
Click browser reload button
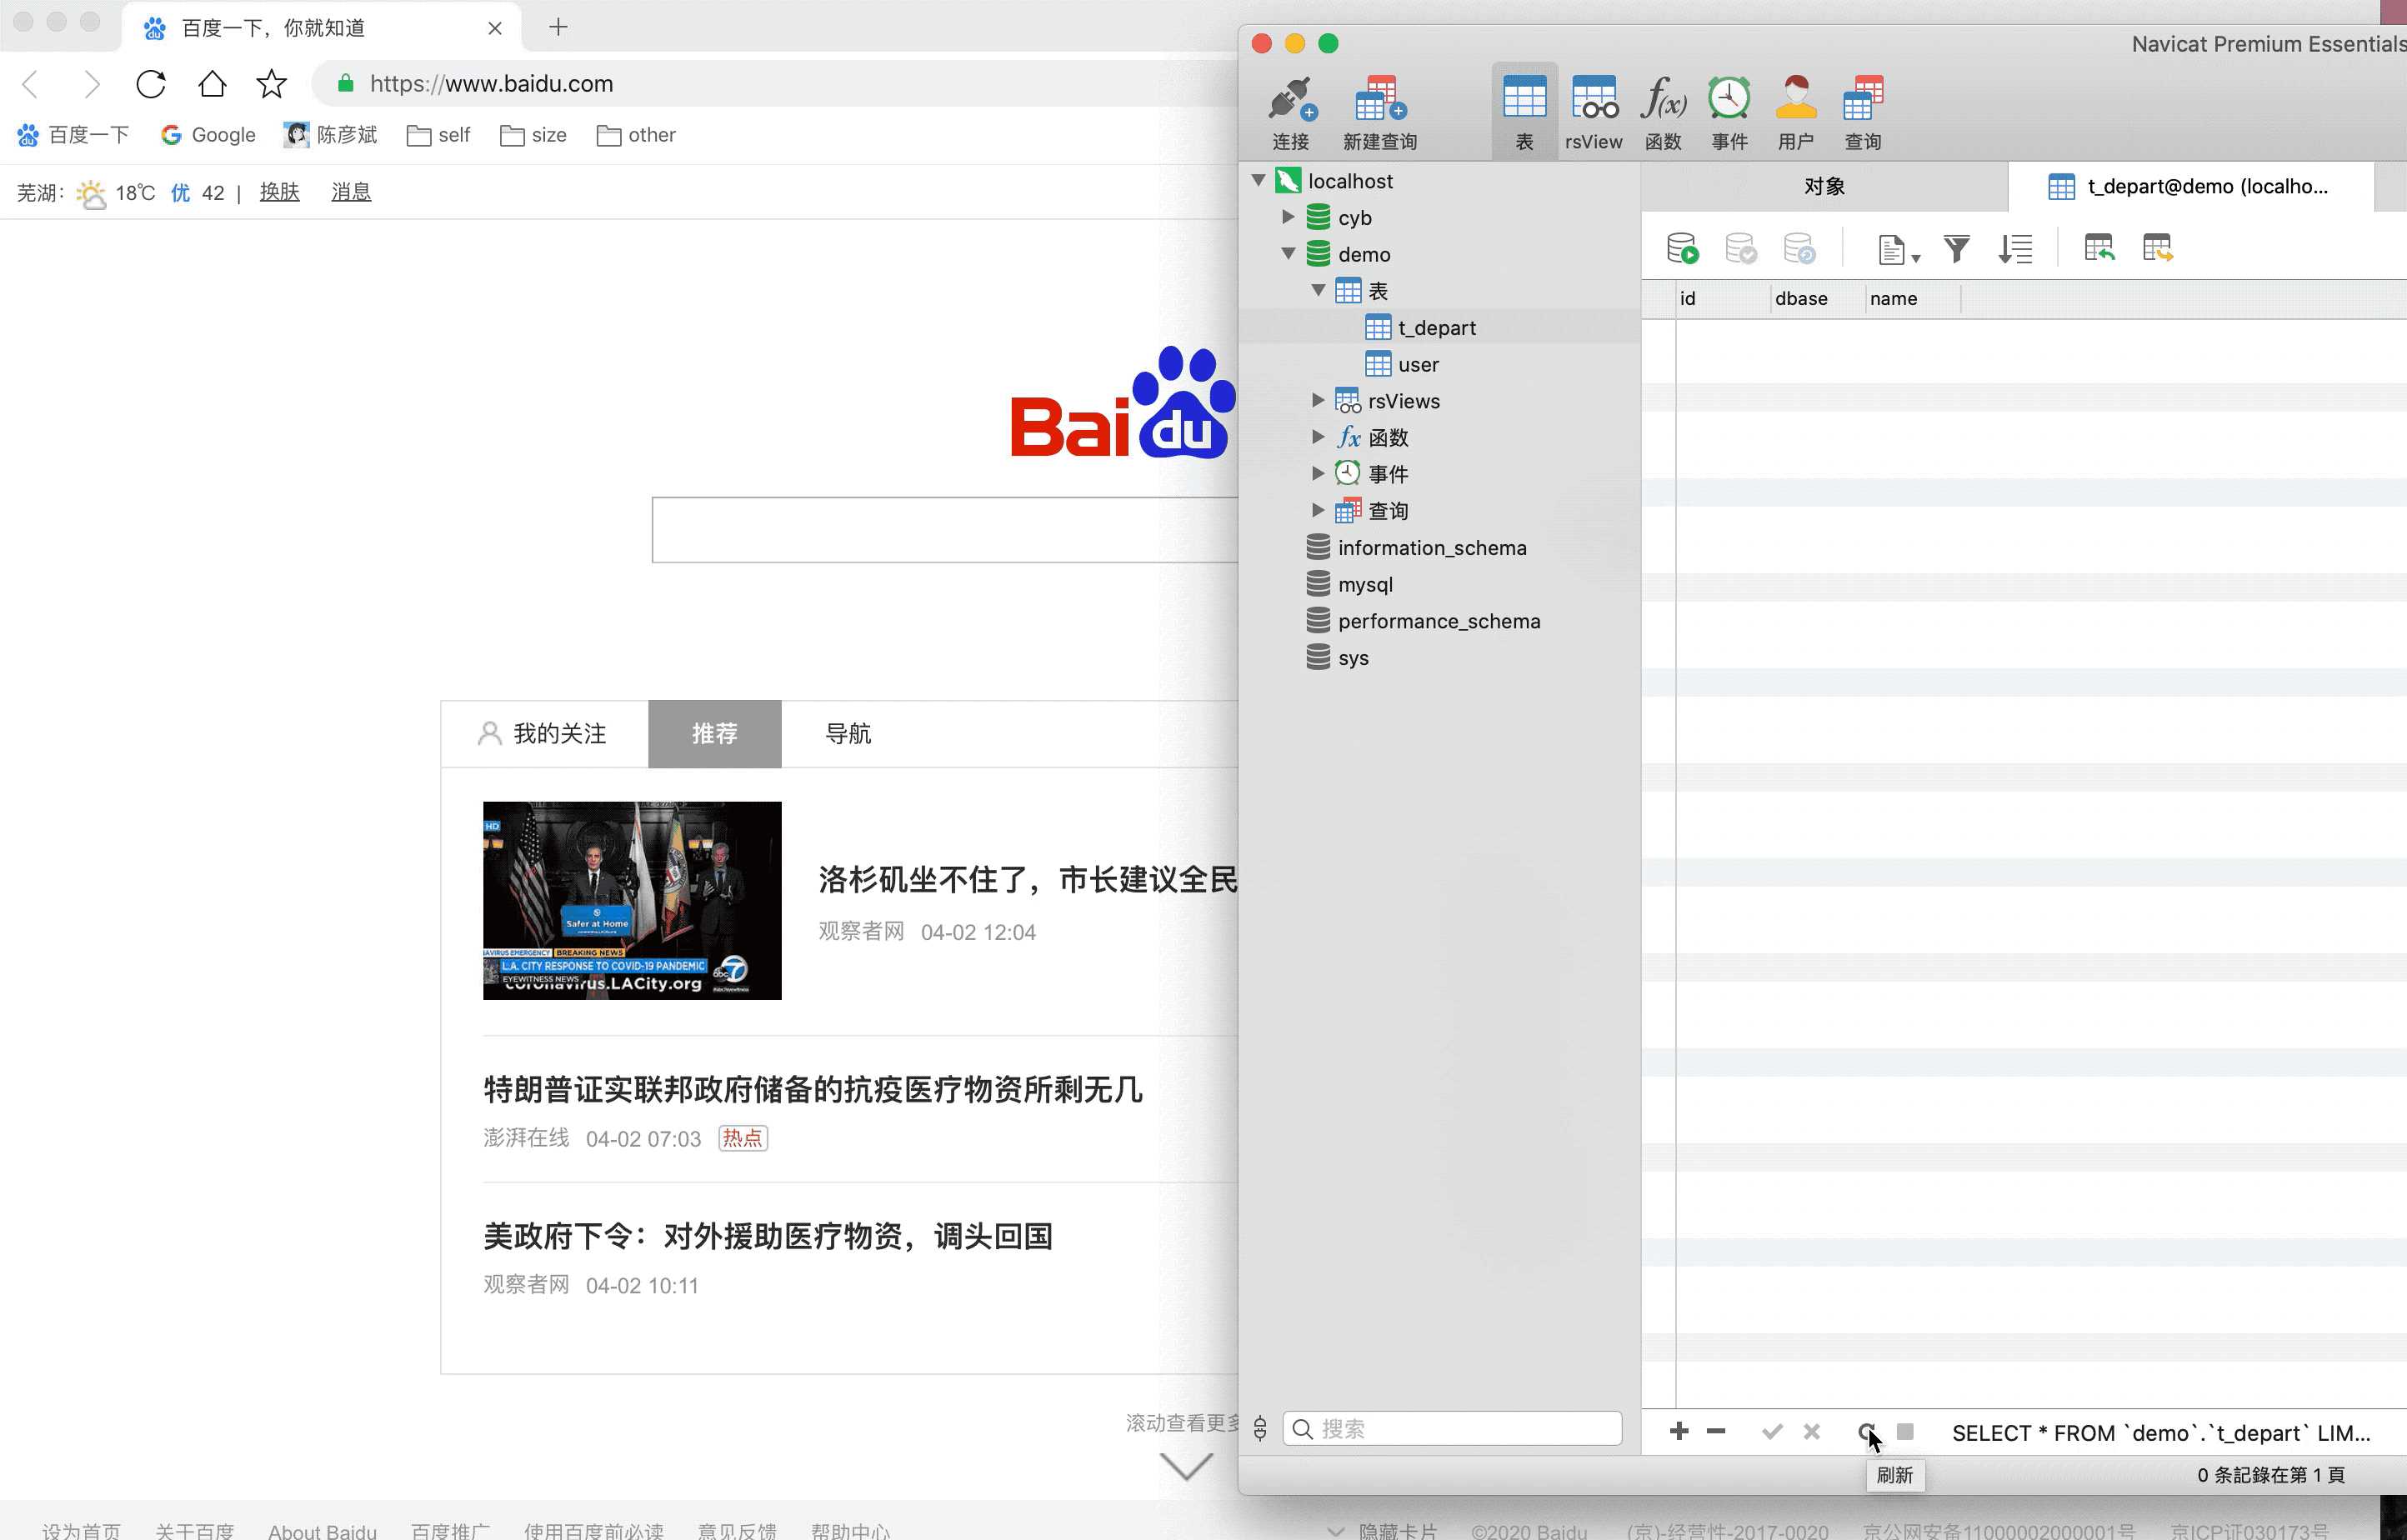point(151,84)
